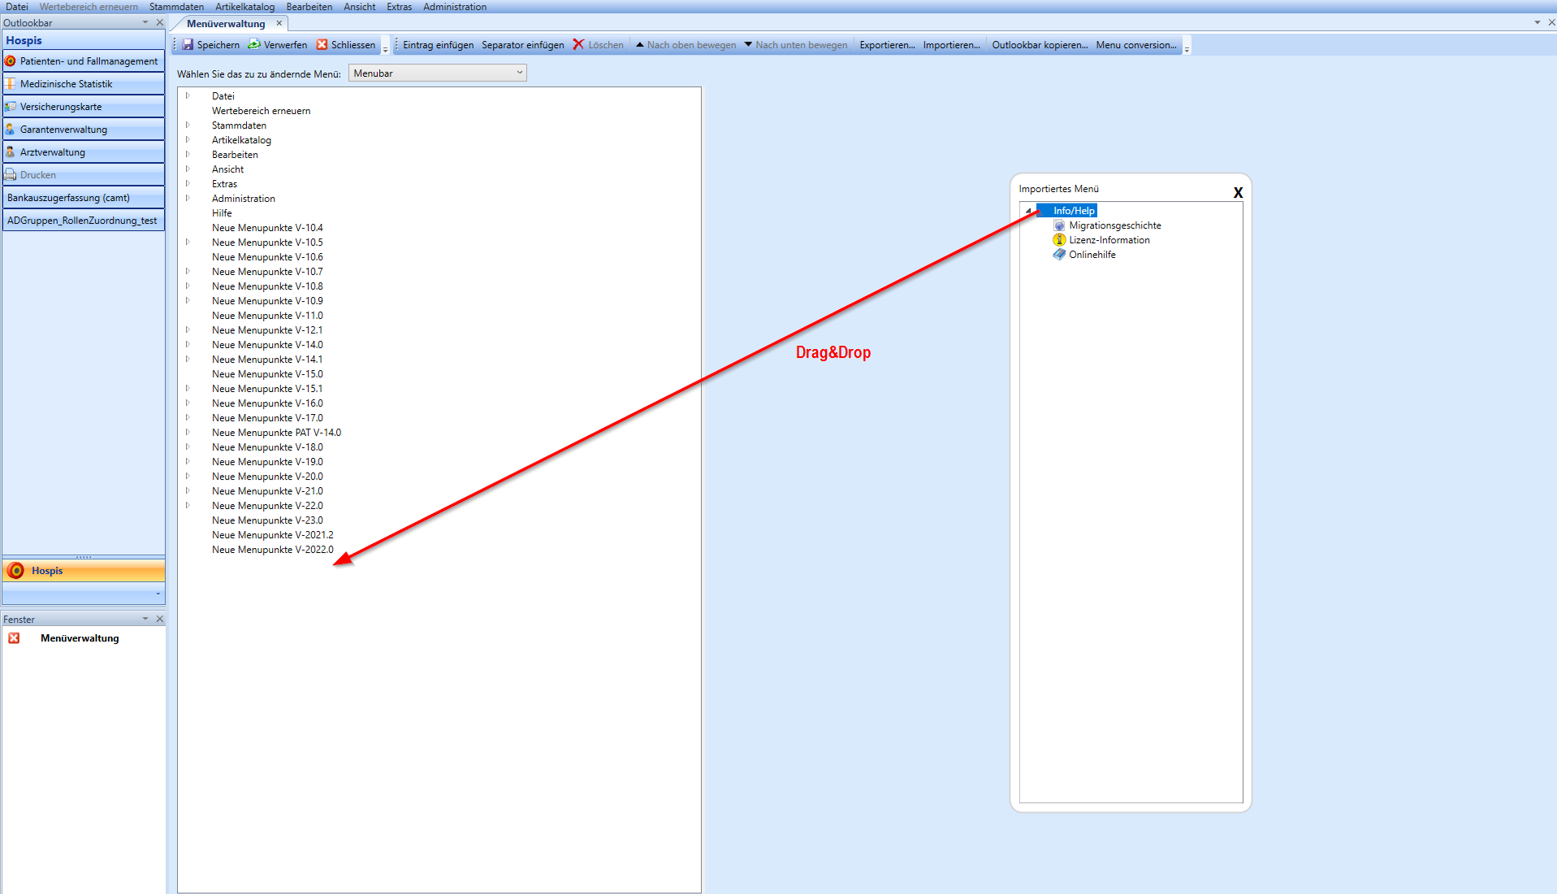Image resolution: width=1558 pixels, height=894 pixels.
Task: Select Neue Menupunkte PAT V-14.0 row
Action: coord(276,432)
